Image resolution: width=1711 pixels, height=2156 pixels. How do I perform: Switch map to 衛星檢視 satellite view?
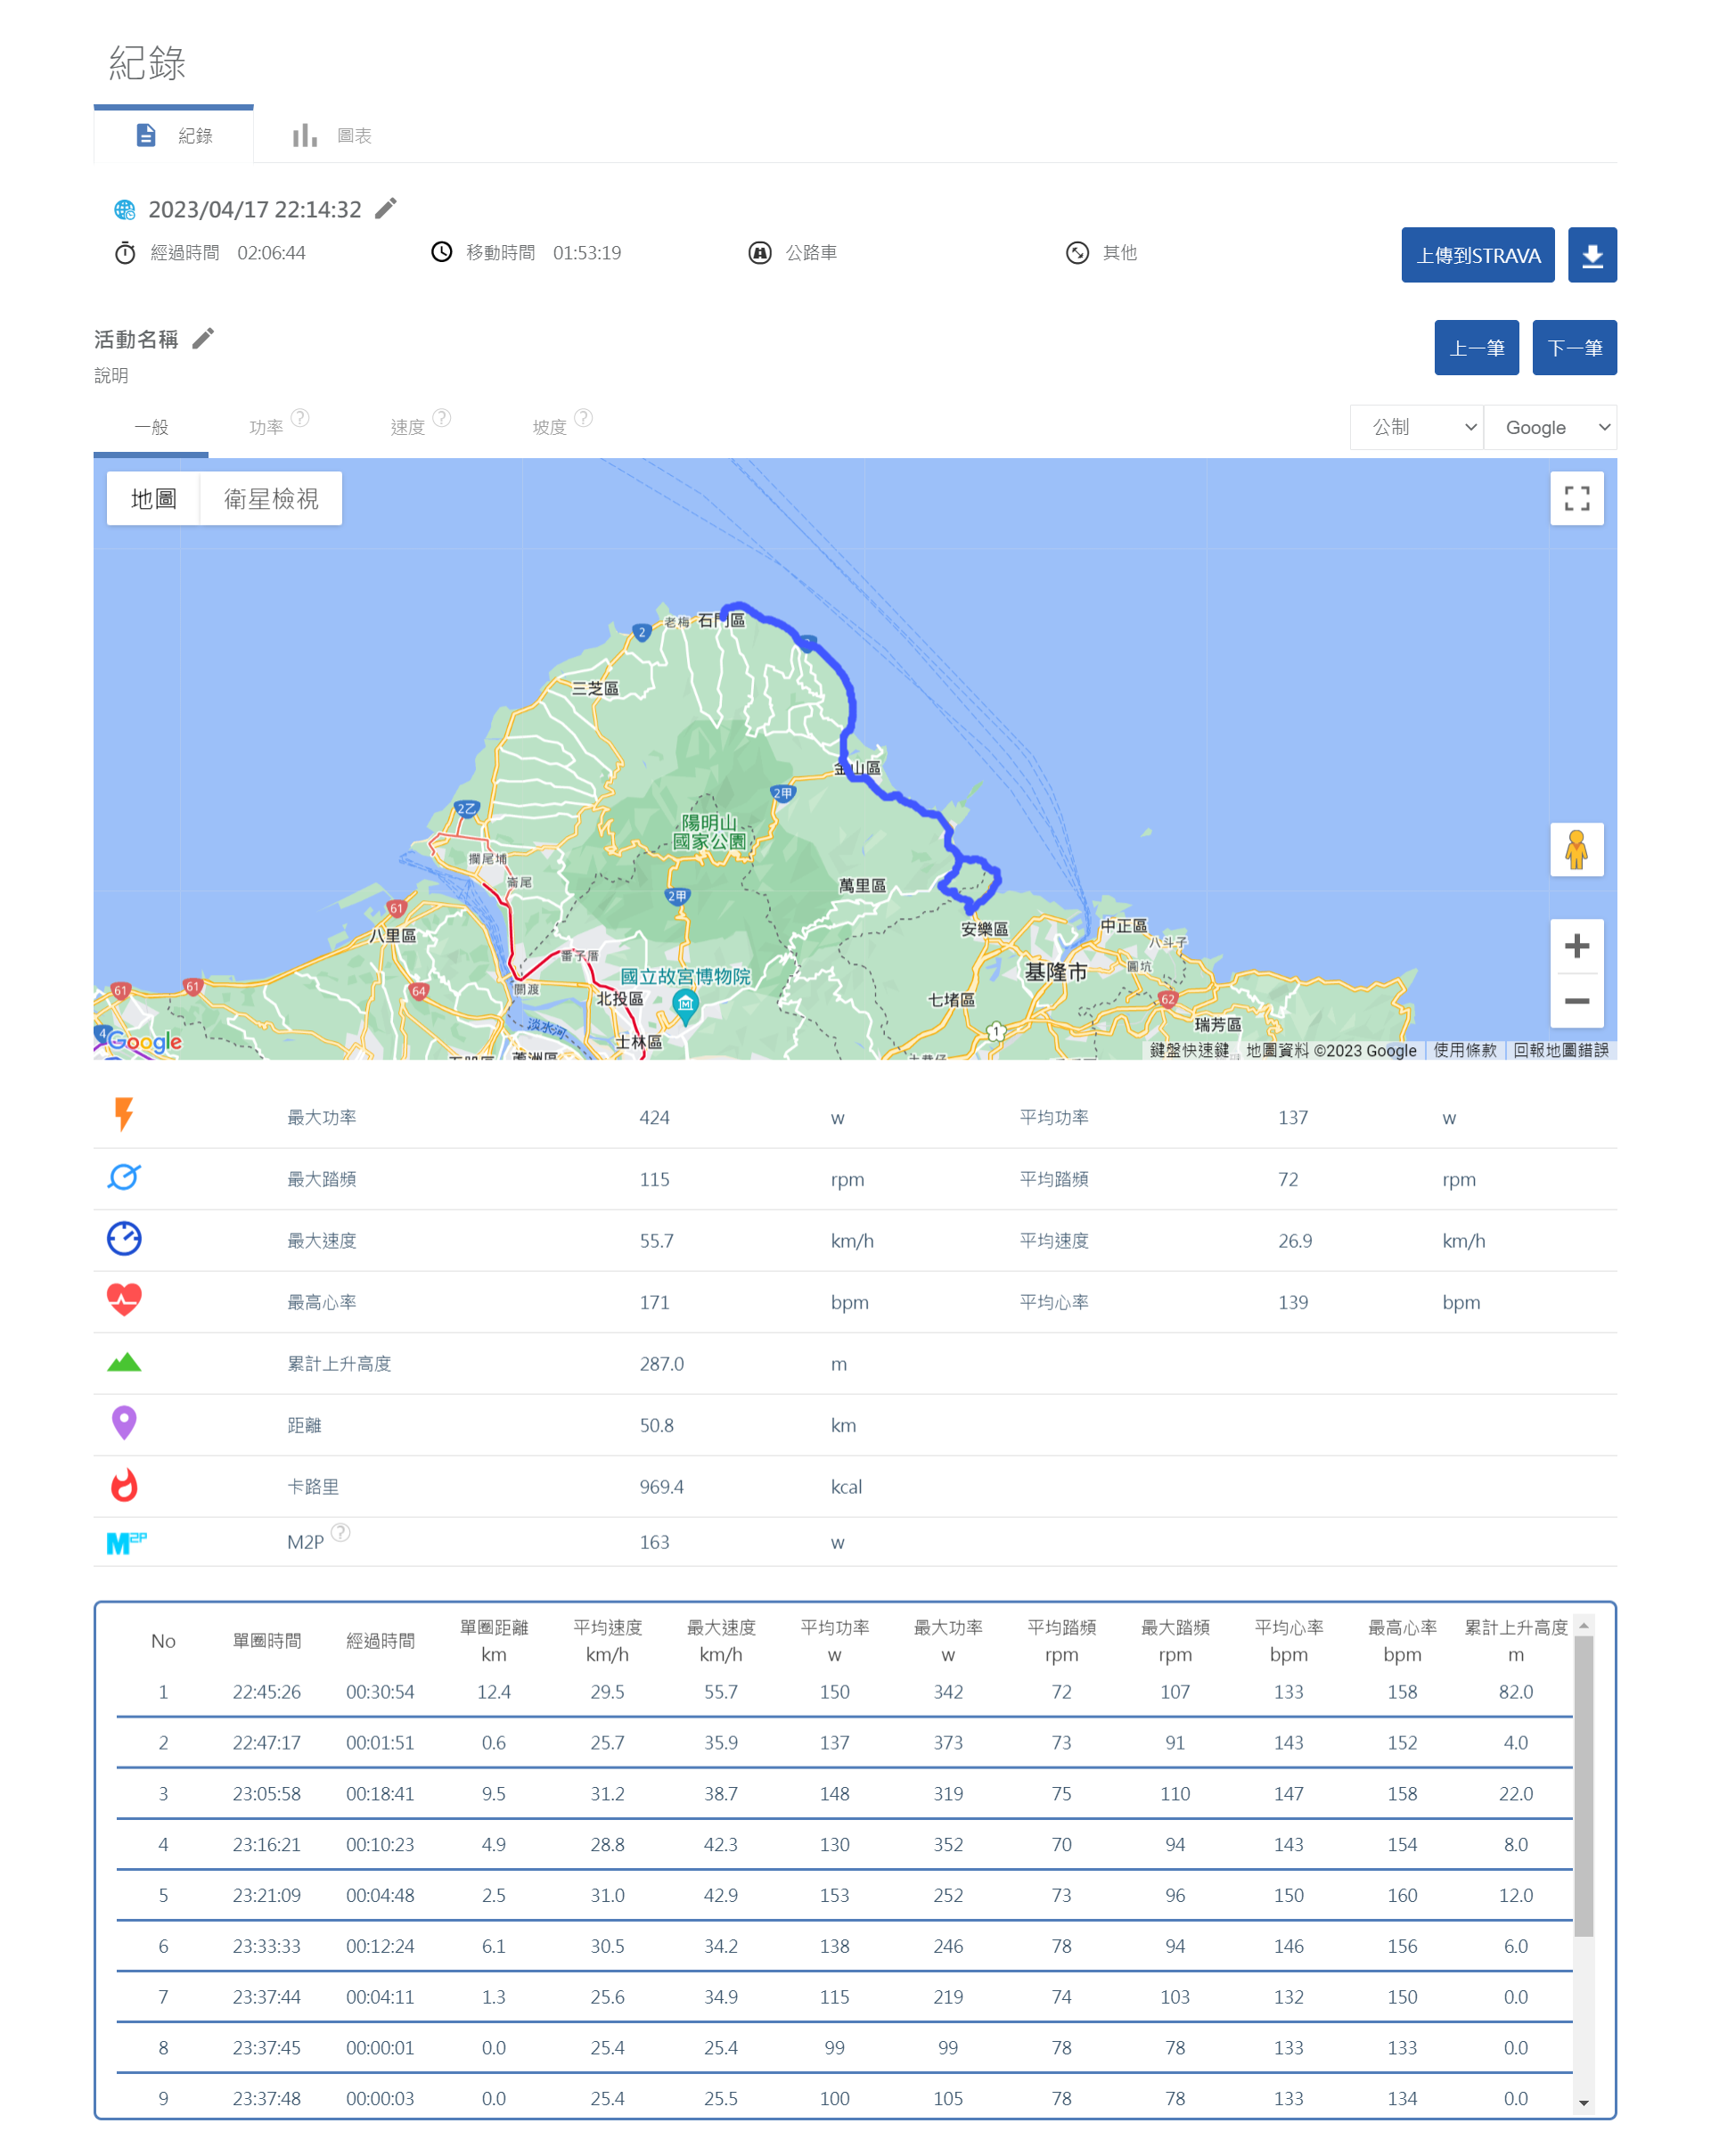[x=271, y=498]
